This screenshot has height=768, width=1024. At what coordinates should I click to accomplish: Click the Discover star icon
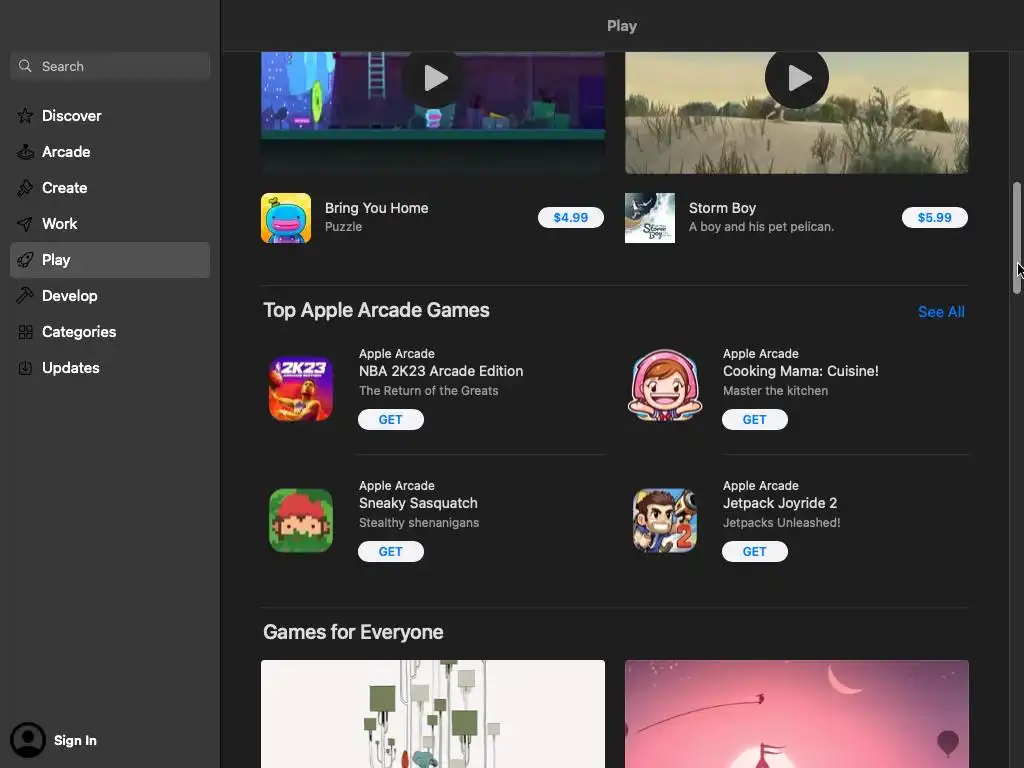coord(25,116)
